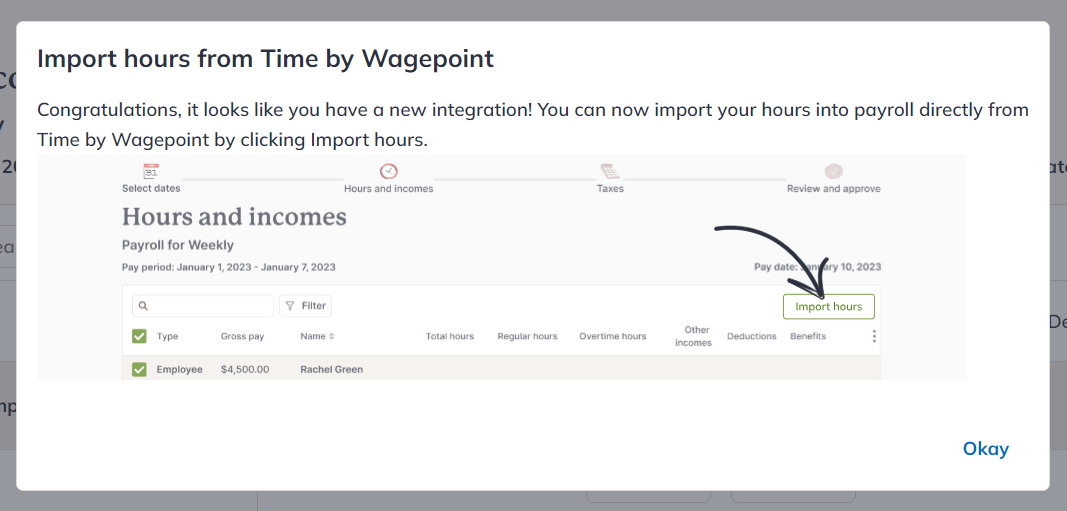Toggle the checkbox for Rachel Green's row
This screenshot has width=1067, height=511.
pos(139,369)
